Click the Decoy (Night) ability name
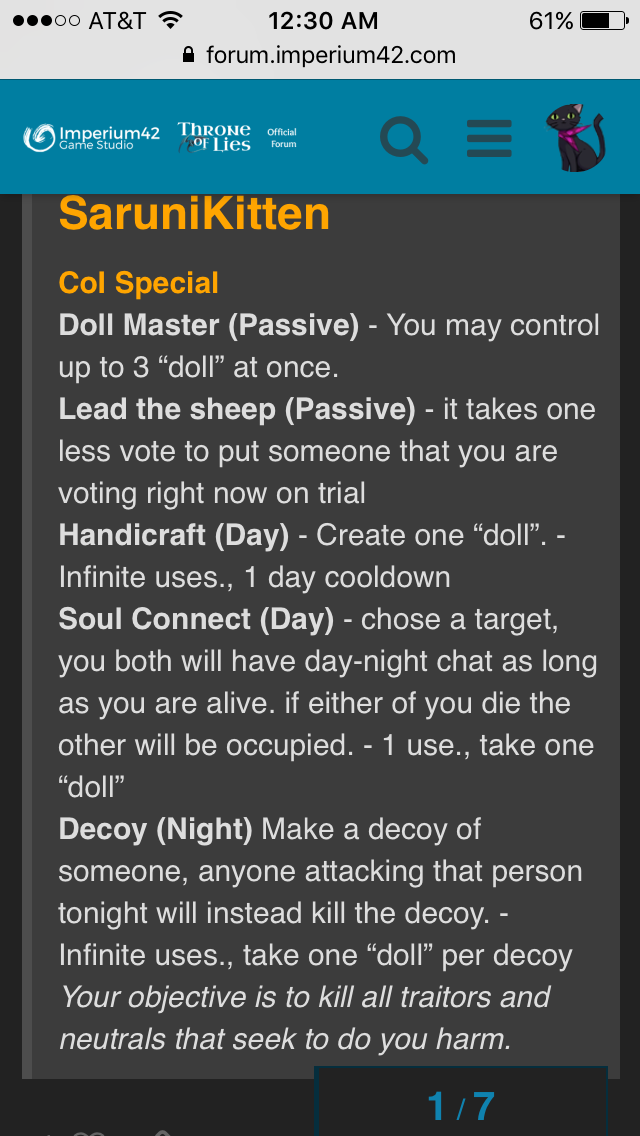Viewport: 640px width, 1136px height. [156, 829]
